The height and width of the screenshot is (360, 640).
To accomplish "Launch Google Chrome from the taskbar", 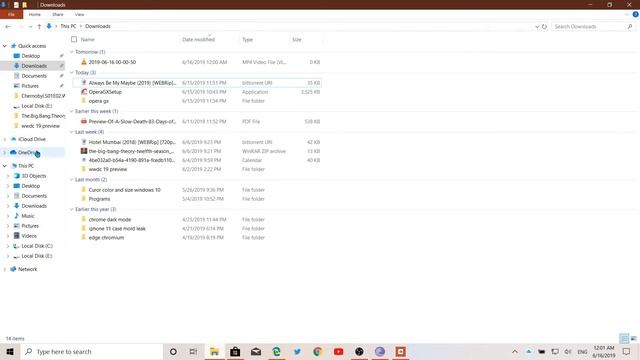I will [318, 351].
